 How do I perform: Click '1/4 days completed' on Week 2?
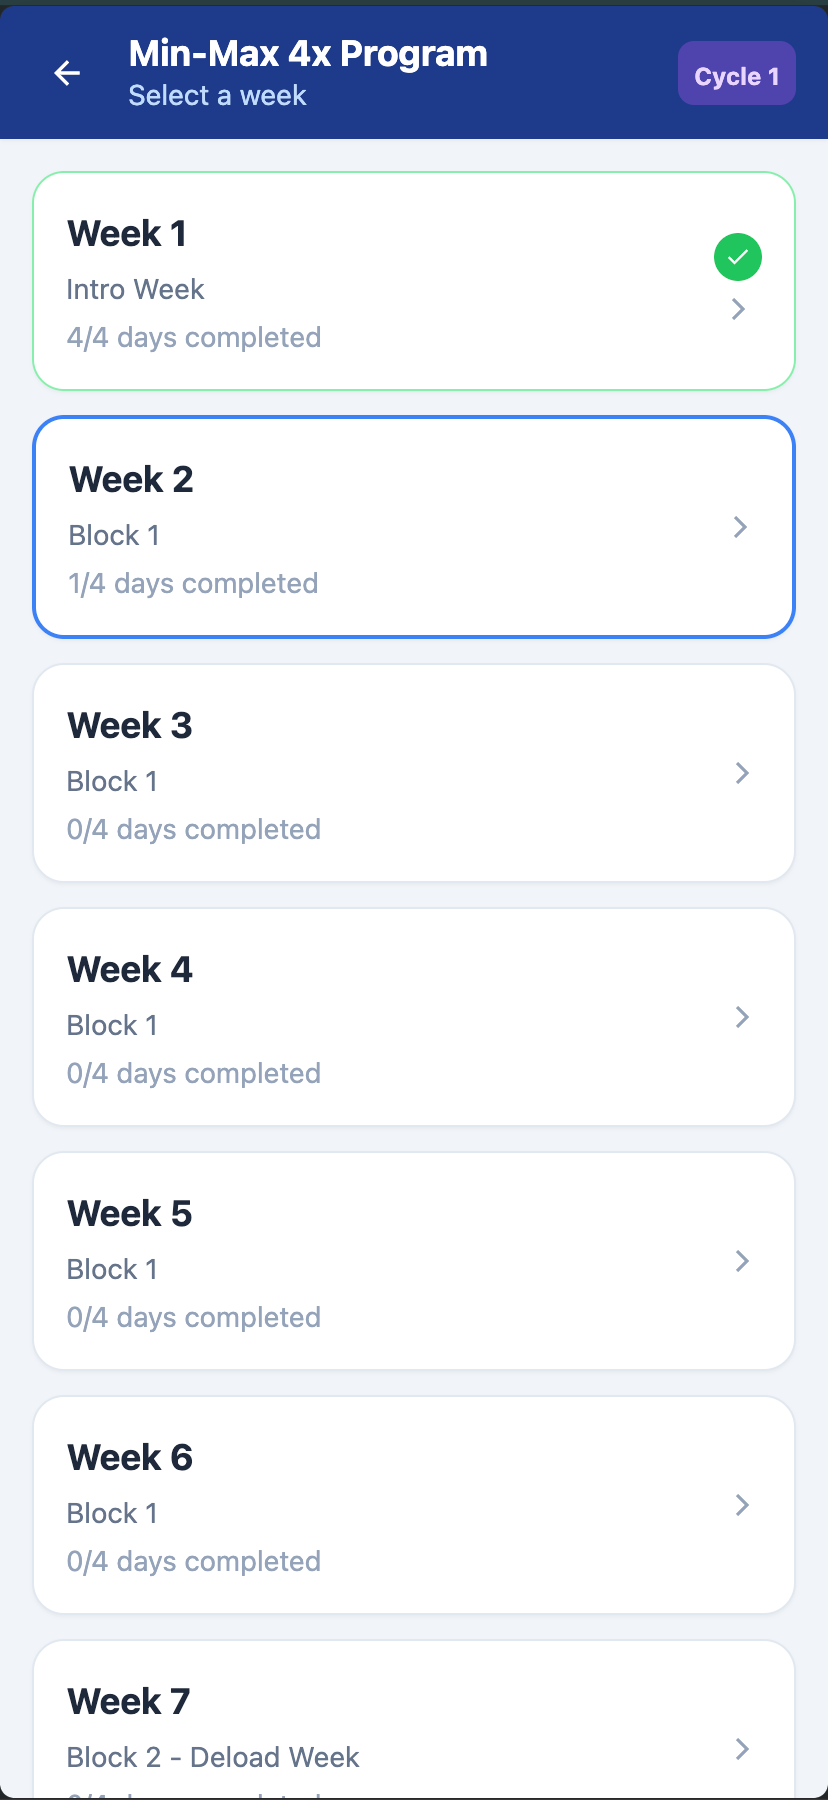(193, 583)
